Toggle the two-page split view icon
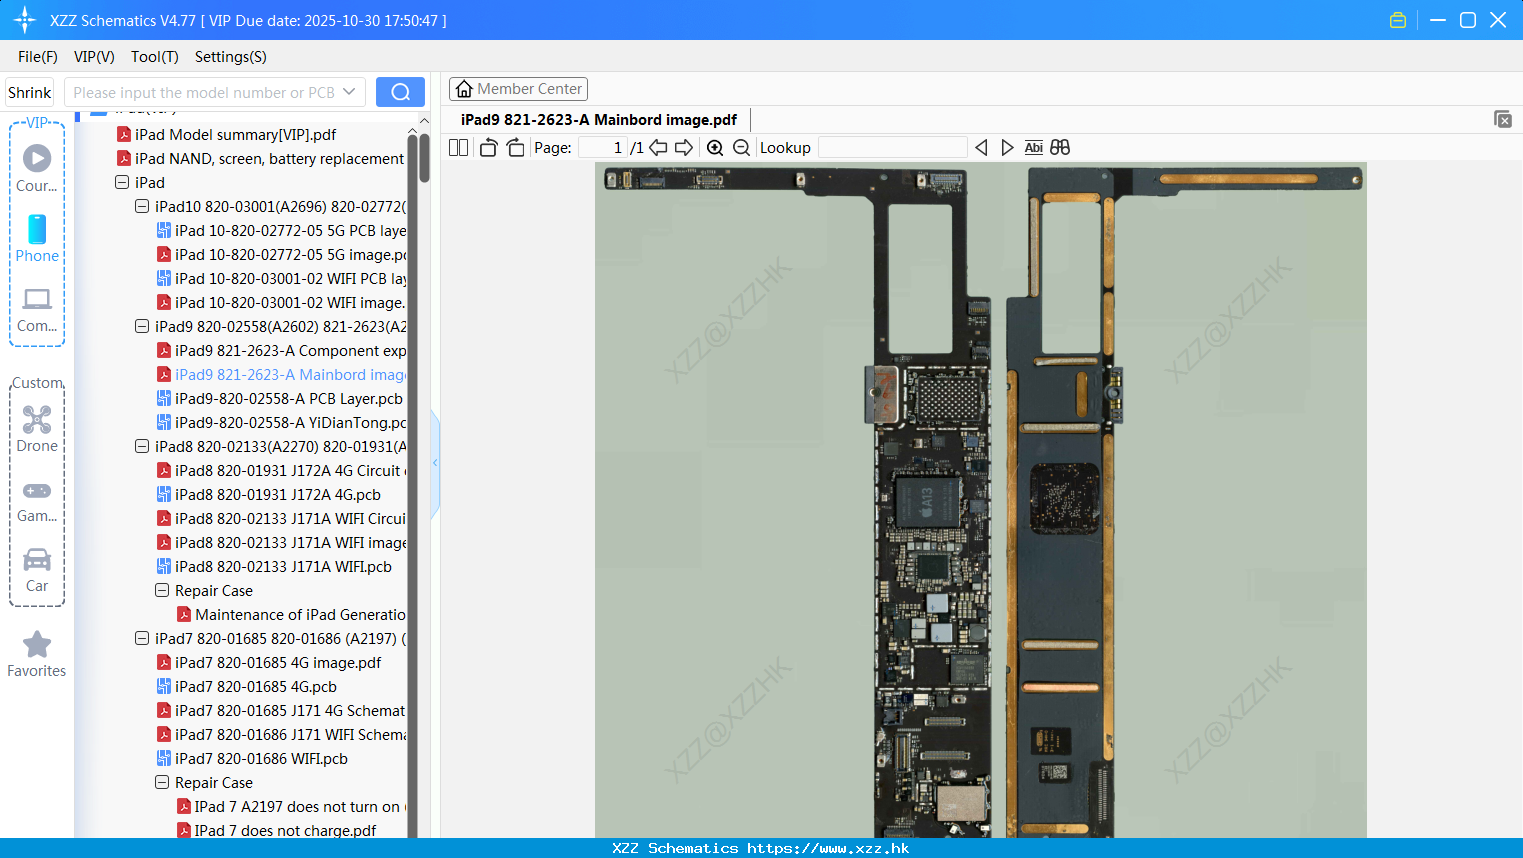 (458, 147)
